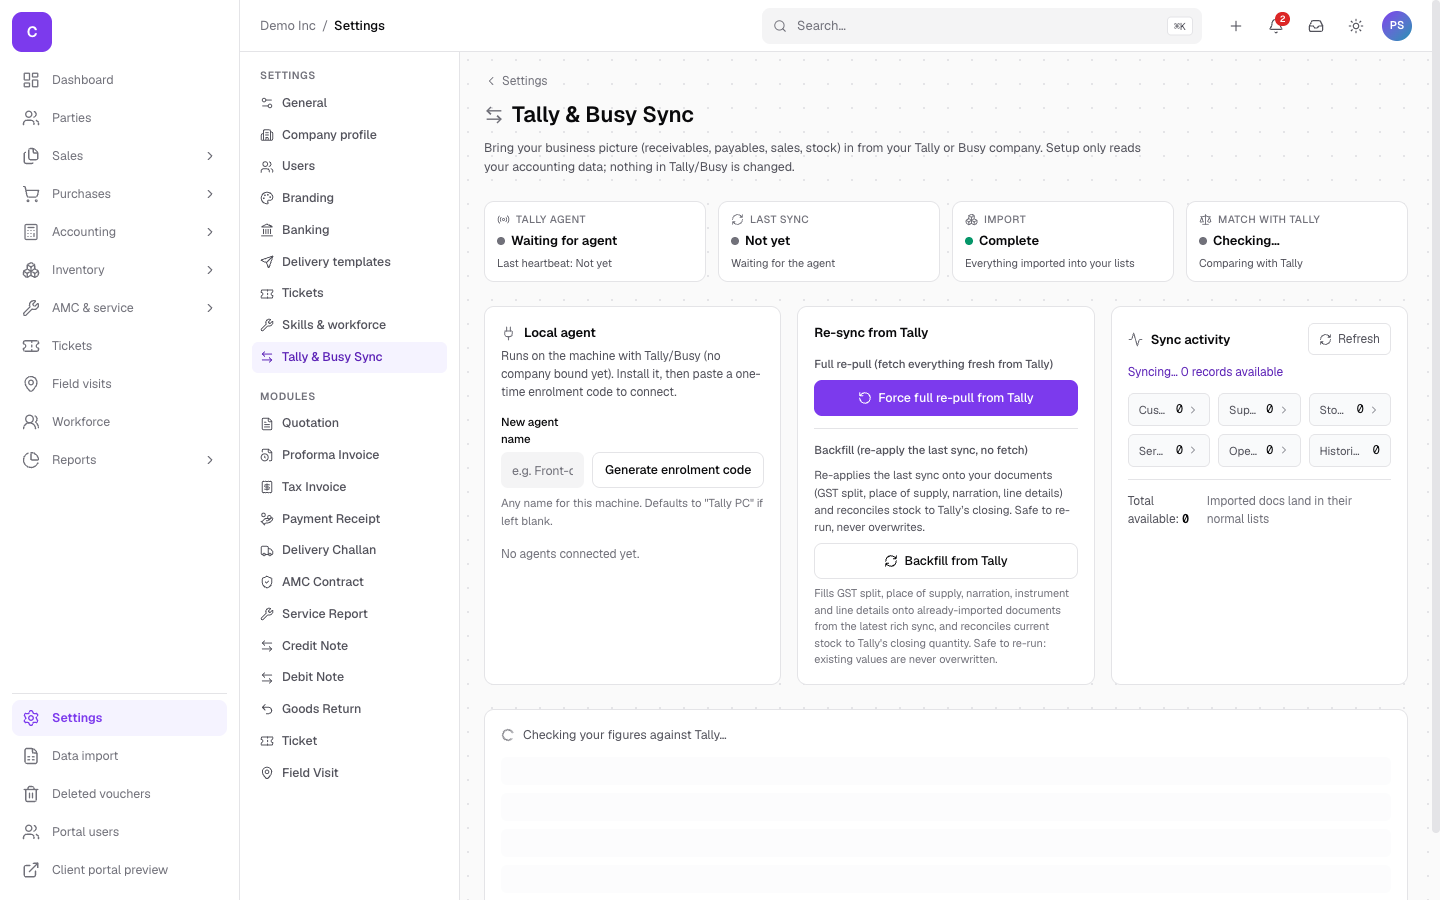This screenshot has height=900, width=1440.
Task: Open the Cus... records count chip
Action: coord(1169,410)
